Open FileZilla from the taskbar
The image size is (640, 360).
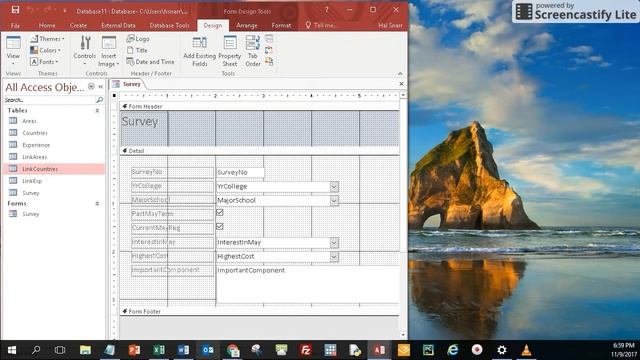coord(306,350)
